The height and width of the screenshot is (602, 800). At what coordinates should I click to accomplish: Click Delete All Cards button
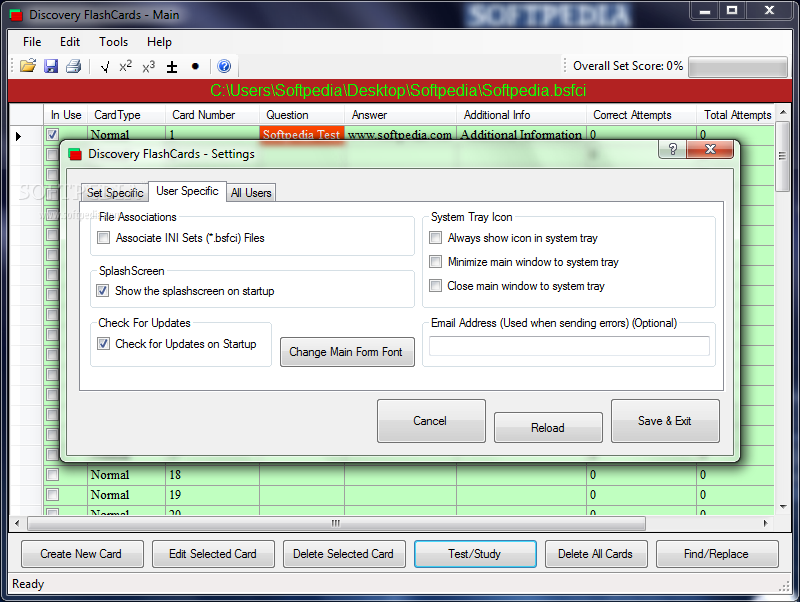596,554
